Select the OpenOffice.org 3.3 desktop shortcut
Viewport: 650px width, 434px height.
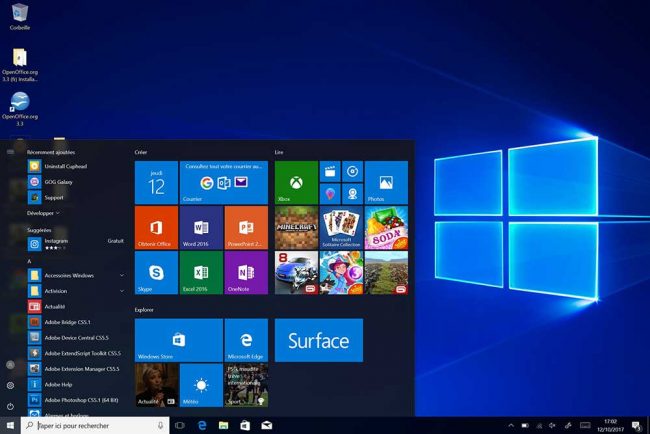19,109
